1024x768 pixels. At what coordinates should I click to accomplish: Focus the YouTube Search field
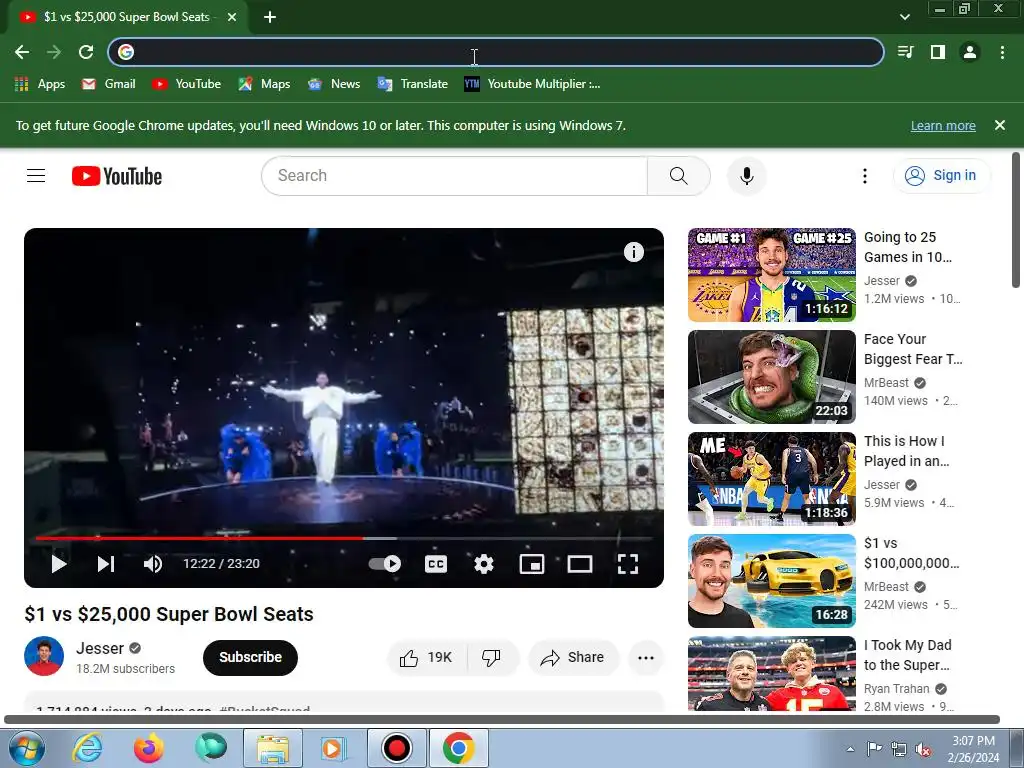pos(455,176)
